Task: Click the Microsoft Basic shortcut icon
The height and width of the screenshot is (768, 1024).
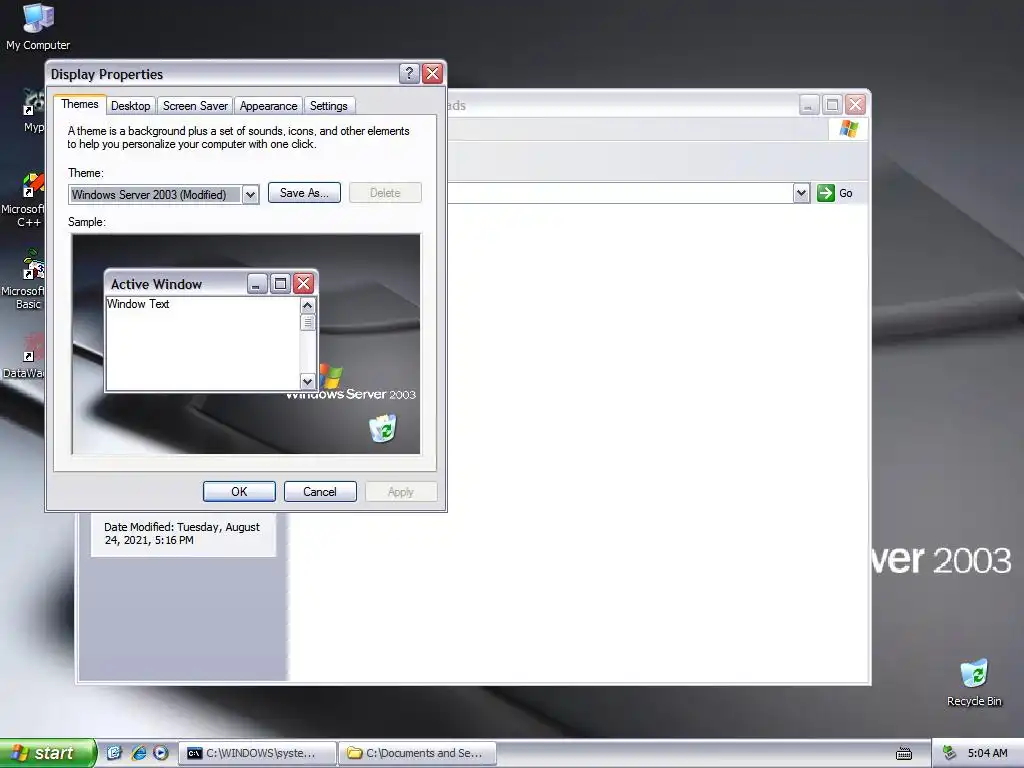Action: point(33,265)
